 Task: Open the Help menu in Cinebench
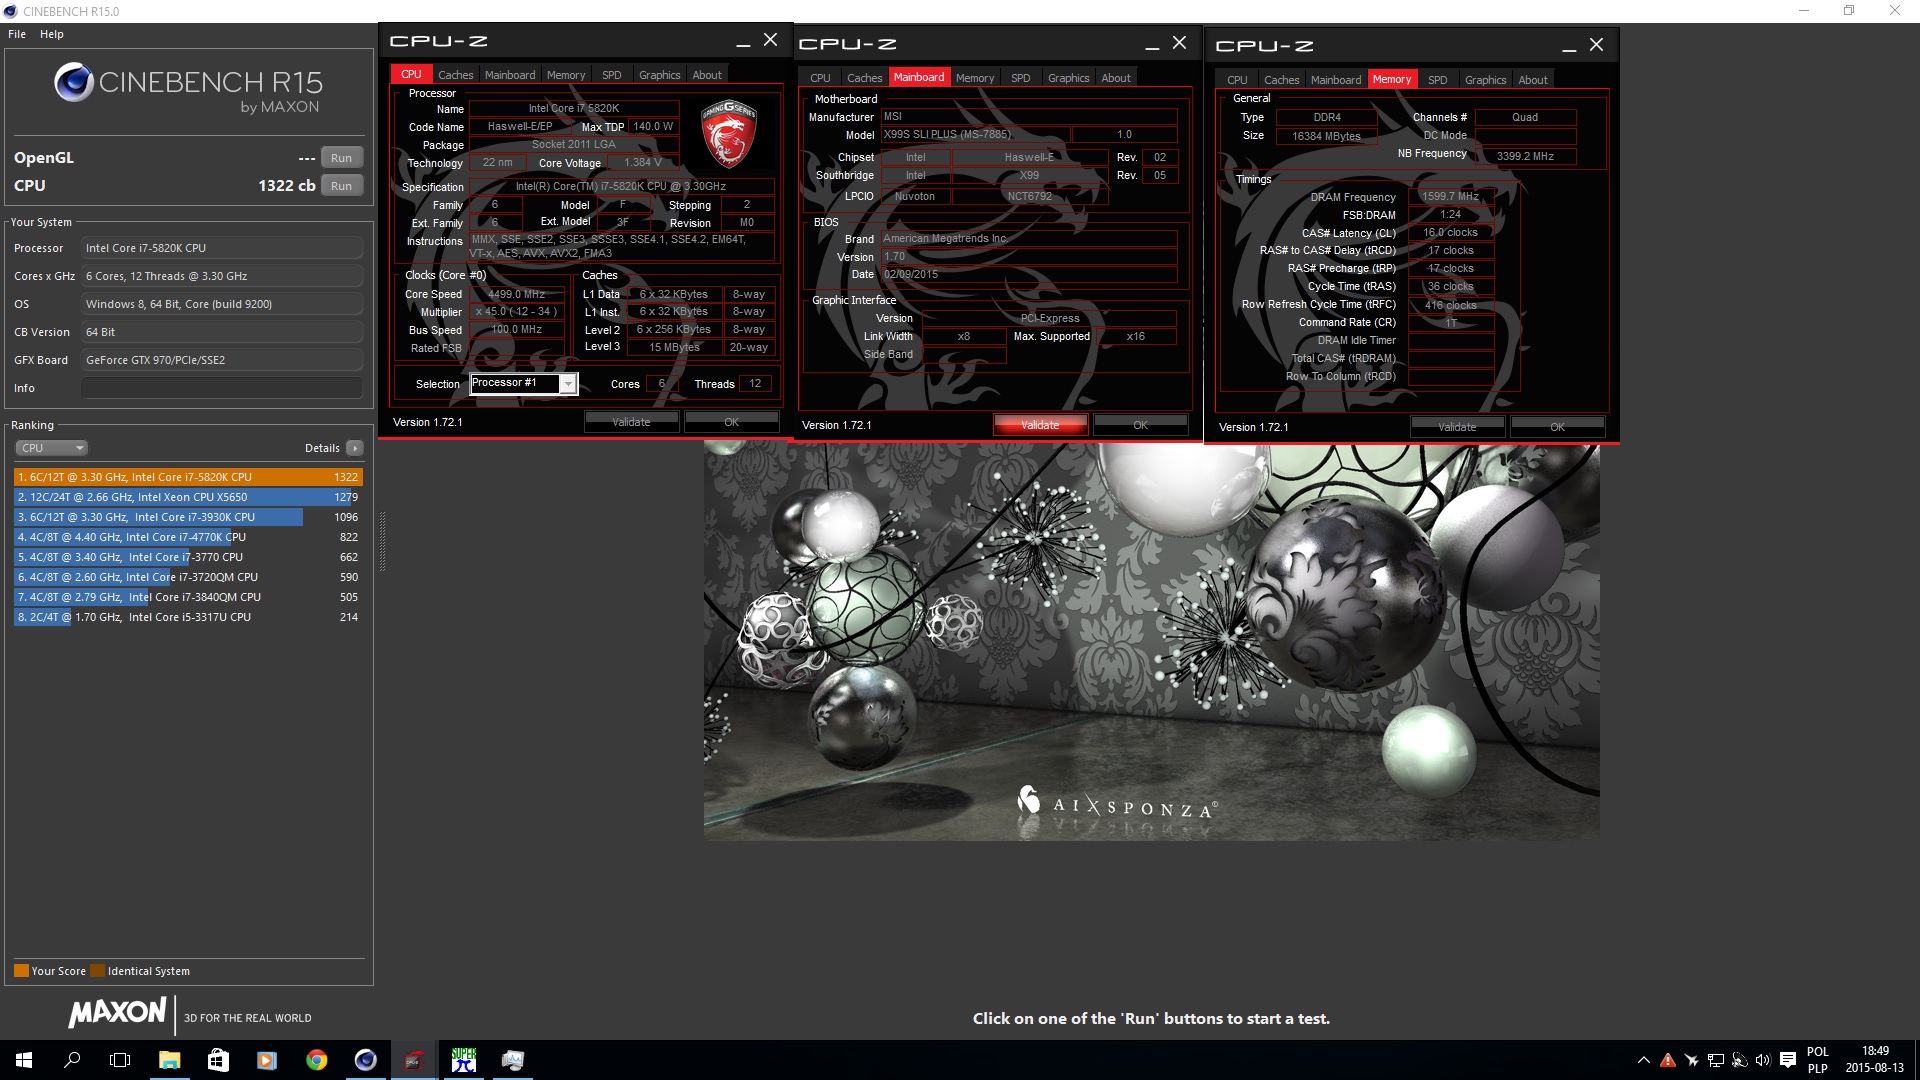tap(52, 34)
